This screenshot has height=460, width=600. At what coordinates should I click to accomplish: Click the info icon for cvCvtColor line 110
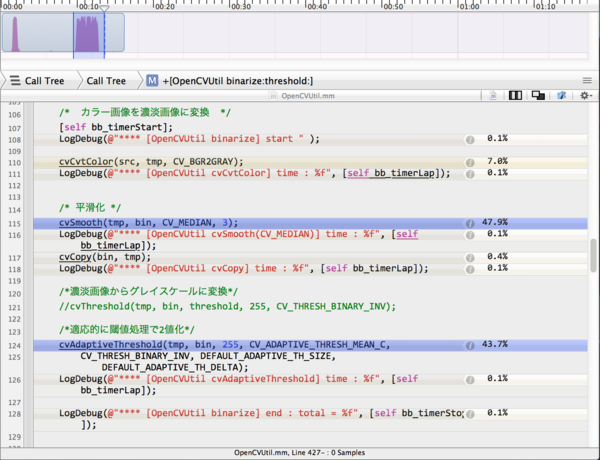(x=470, y=162)
